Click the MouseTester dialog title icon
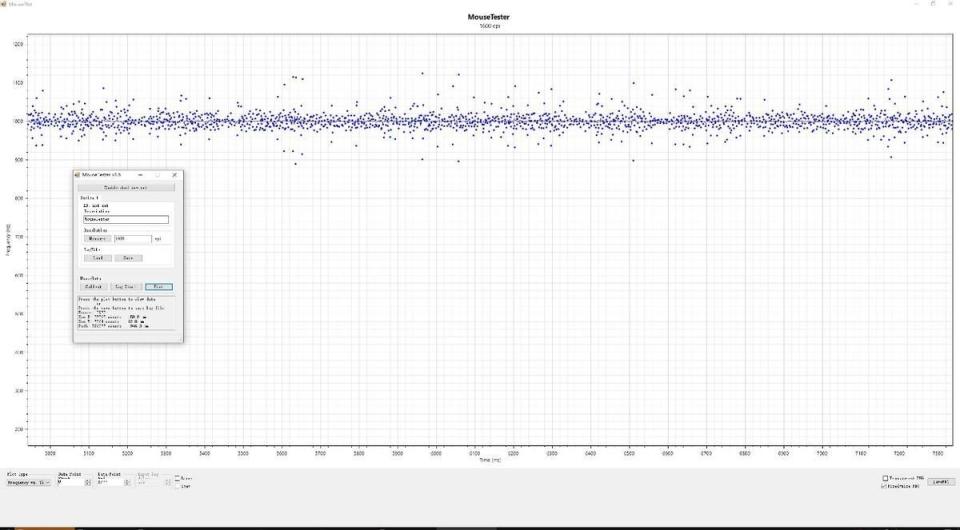This screenshot has width=960, height=530. tap(77, 175)
